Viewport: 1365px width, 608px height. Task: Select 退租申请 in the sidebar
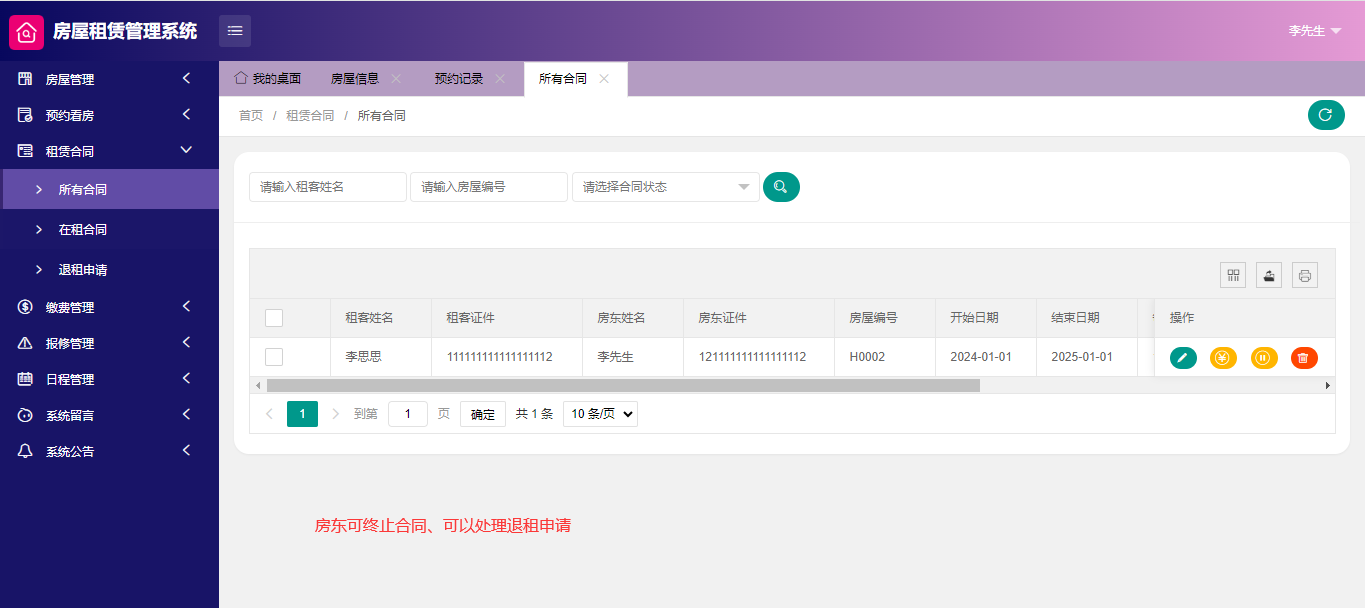[x=110, y=269]
